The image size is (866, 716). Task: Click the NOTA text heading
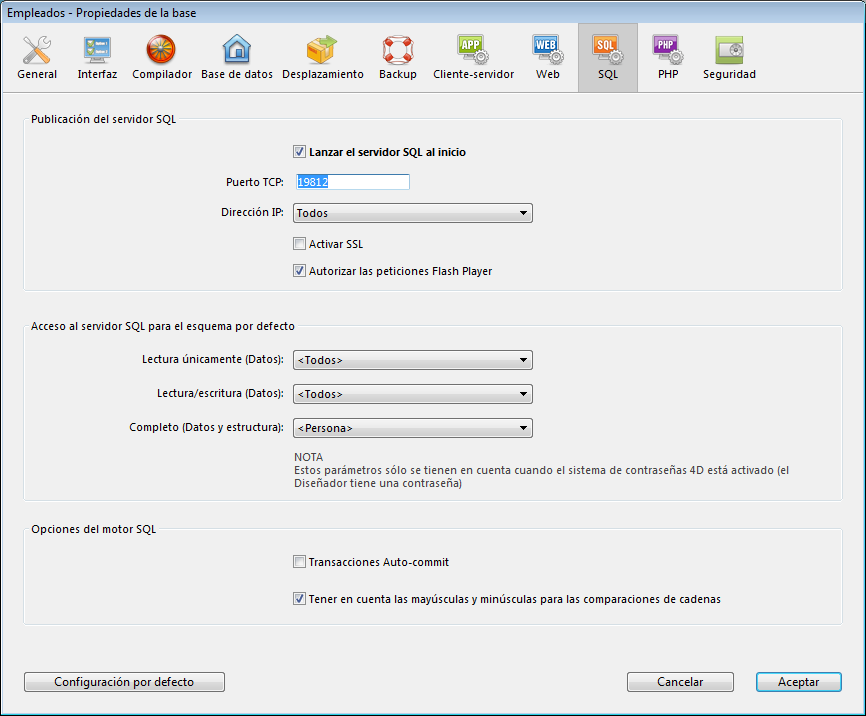pos(308,457)
